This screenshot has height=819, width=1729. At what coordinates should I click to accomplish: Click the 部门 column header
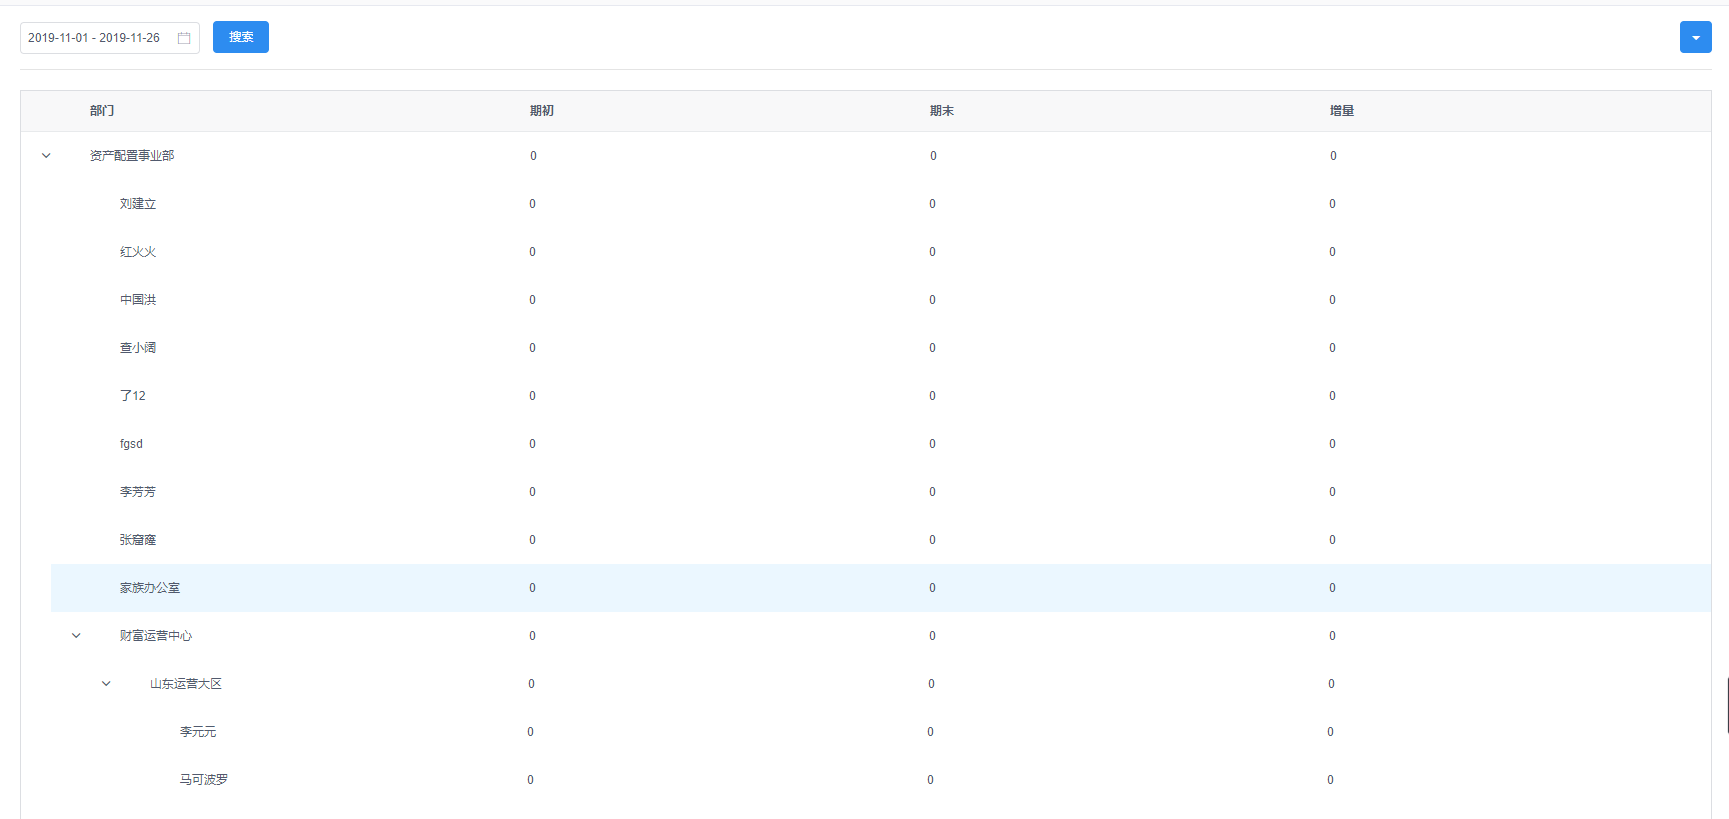(x=102, y=111)
